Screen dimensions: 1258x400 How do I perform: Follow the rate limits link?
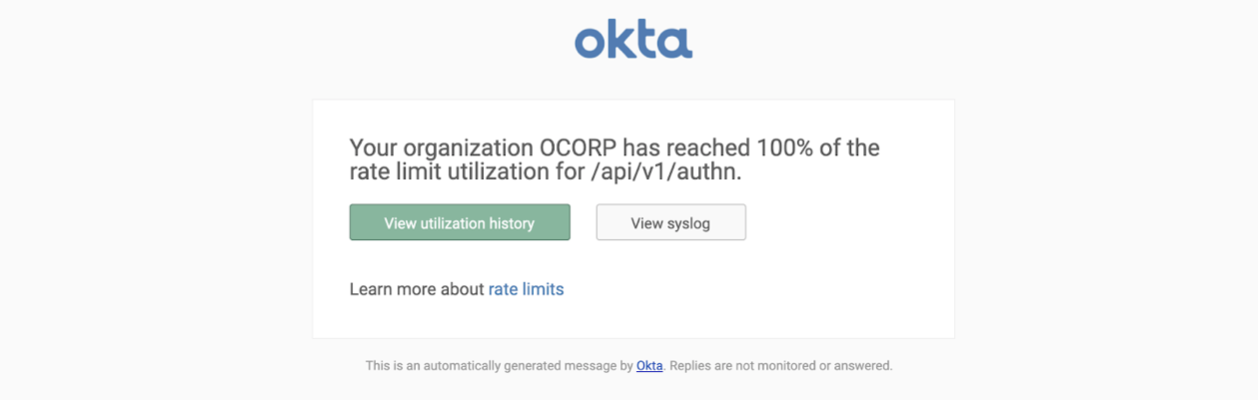(x=526, y=289)
